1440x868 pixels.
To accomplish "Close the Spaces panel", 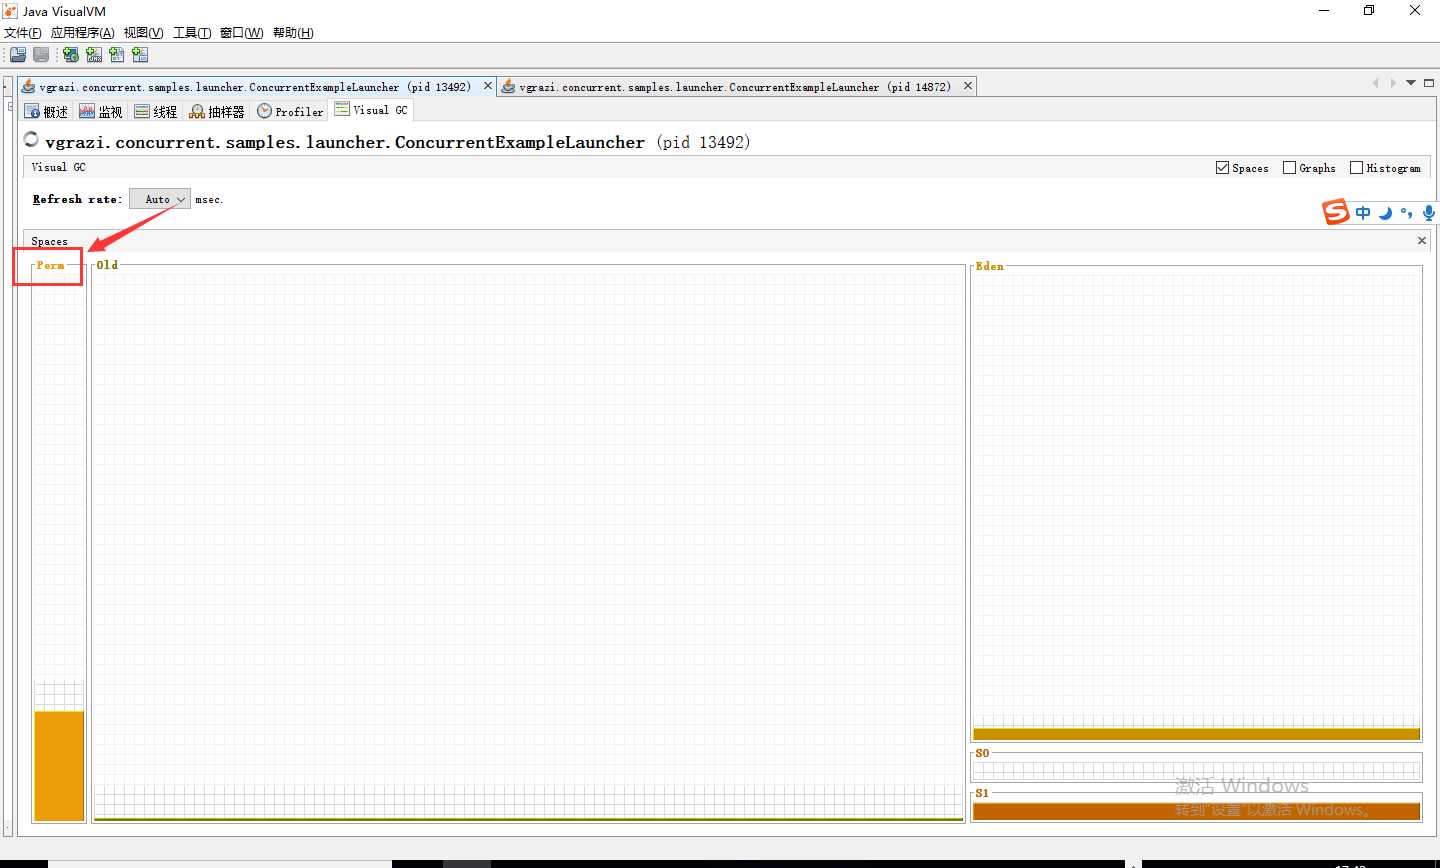I will point(1422,240).
